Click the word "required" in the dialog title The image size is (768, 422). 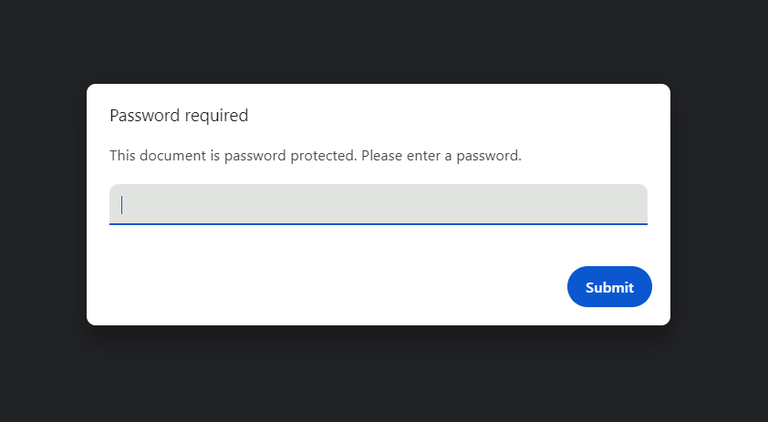(x=216, y=116)
